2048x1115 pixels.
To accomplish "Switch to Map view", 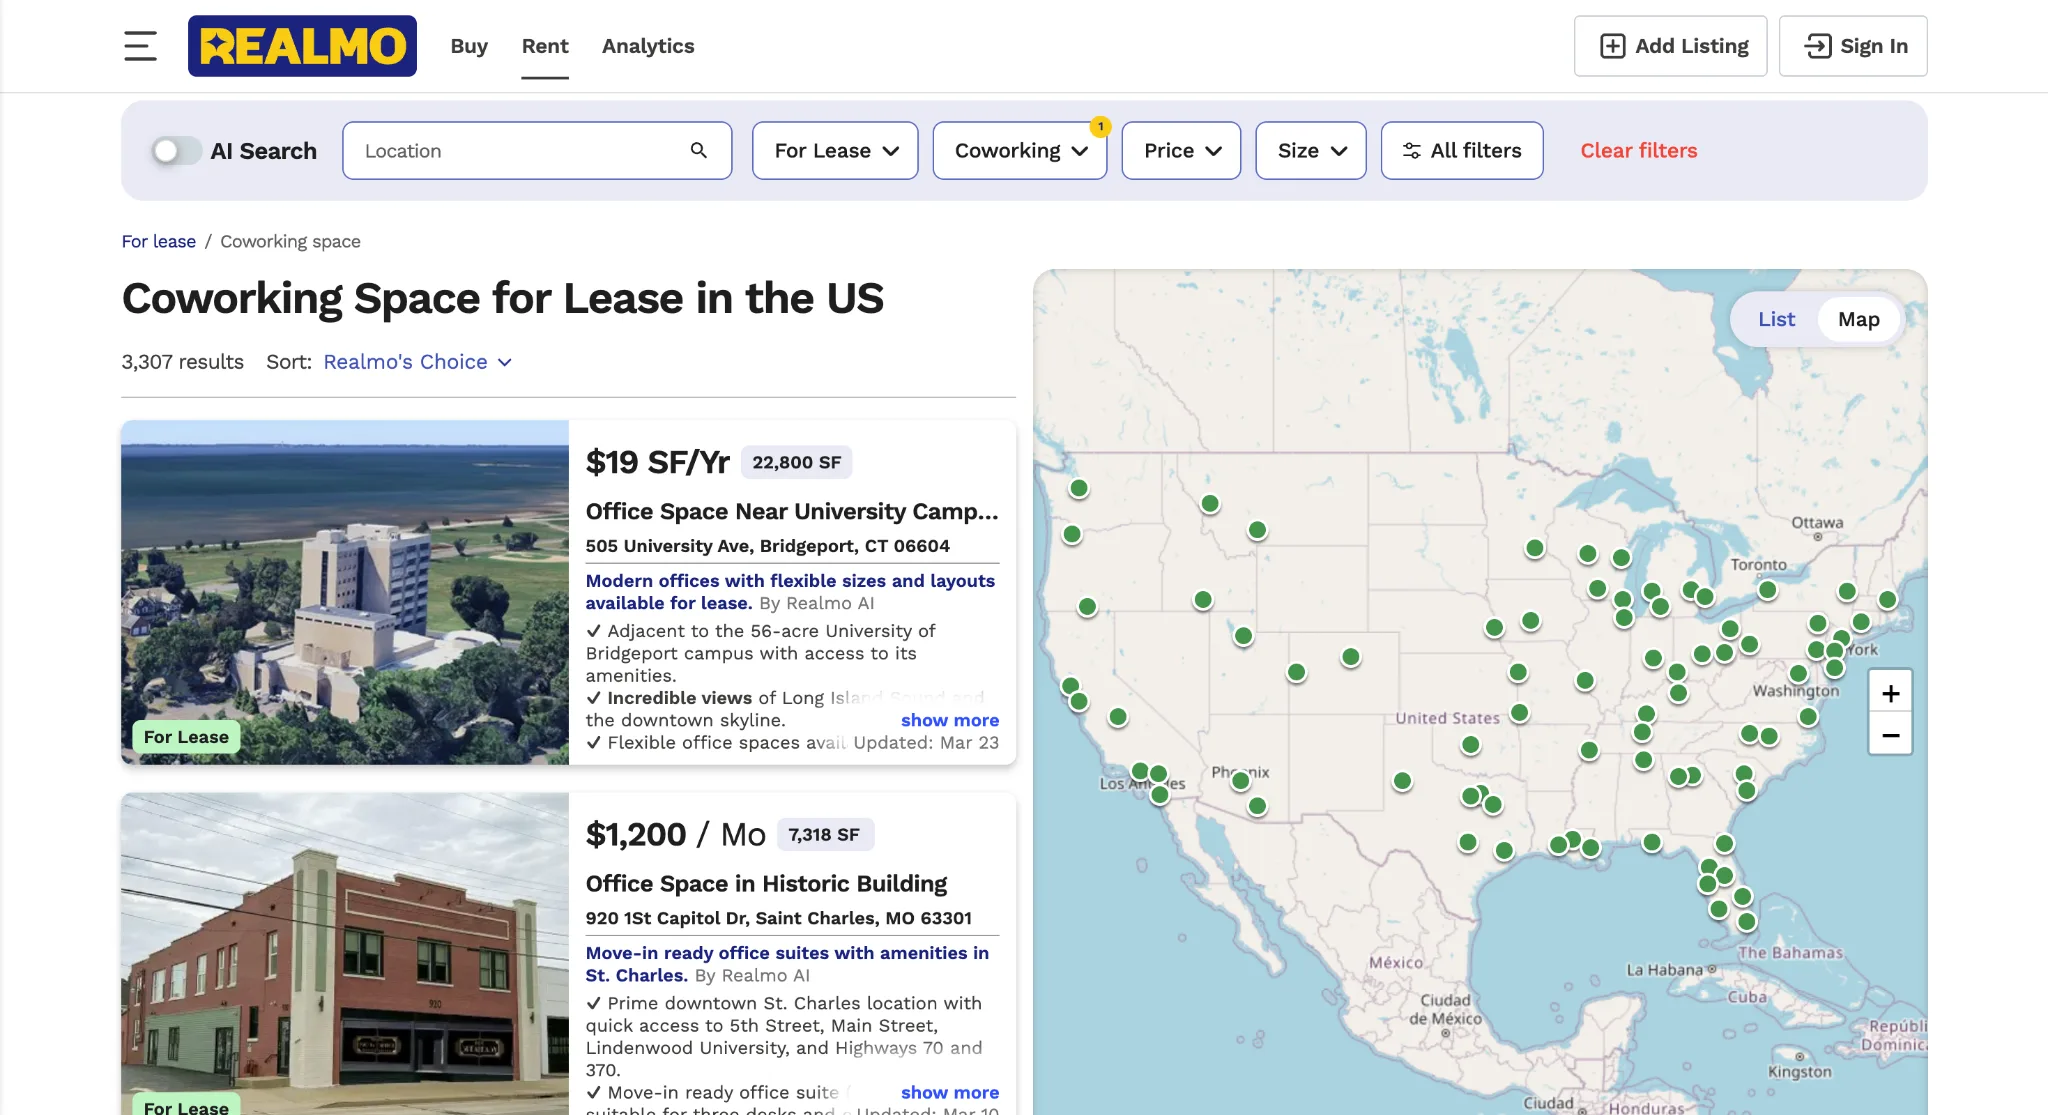I will [1858, 319].
